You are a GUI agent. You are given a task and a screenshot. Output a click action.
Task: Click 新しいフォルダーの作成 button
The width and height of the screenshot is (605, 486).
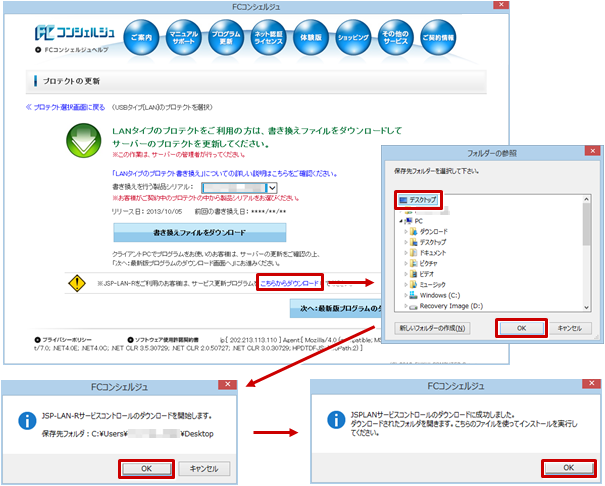click(x=435, y=327)
